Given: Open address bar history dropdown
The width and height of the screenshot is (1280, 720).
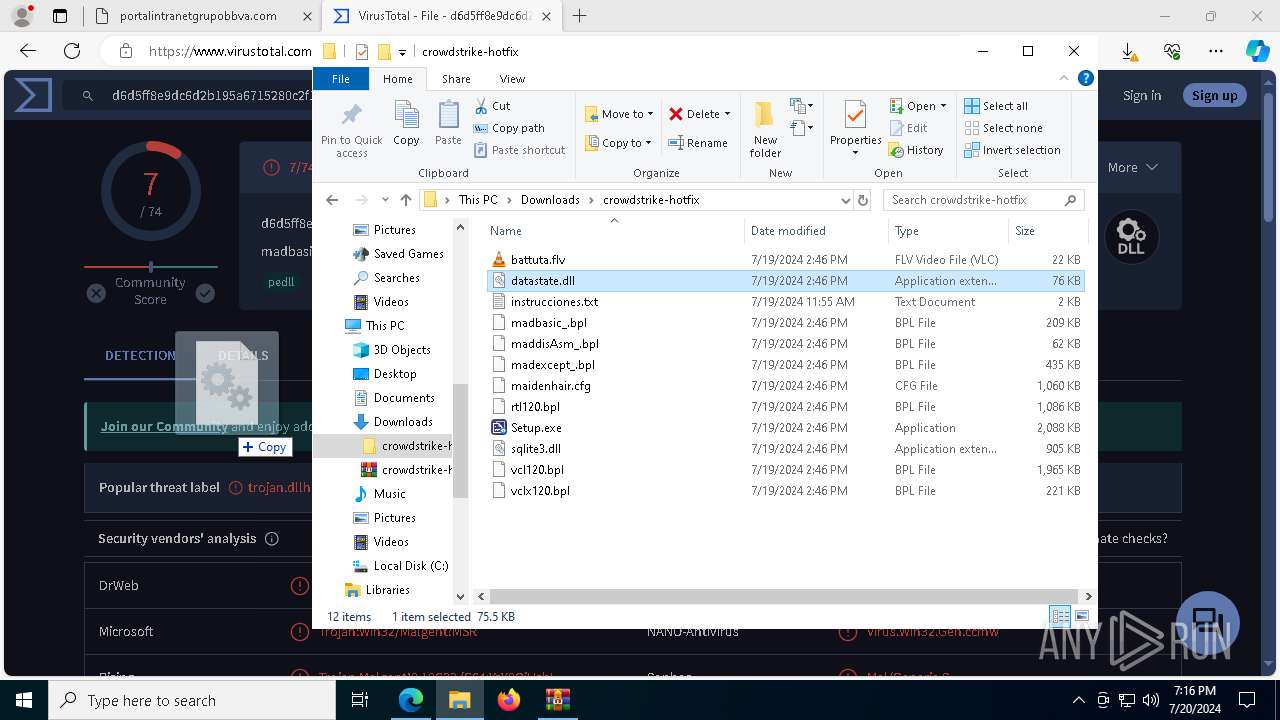Looking at the screenshot, I should 845,200.
